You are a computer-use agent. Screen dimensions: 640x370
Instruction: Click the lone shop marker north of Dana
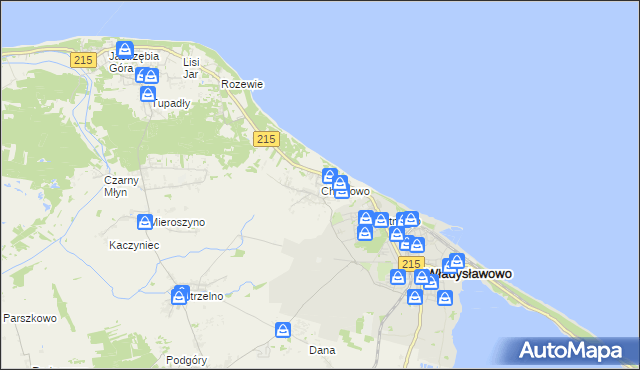[283, 330]
